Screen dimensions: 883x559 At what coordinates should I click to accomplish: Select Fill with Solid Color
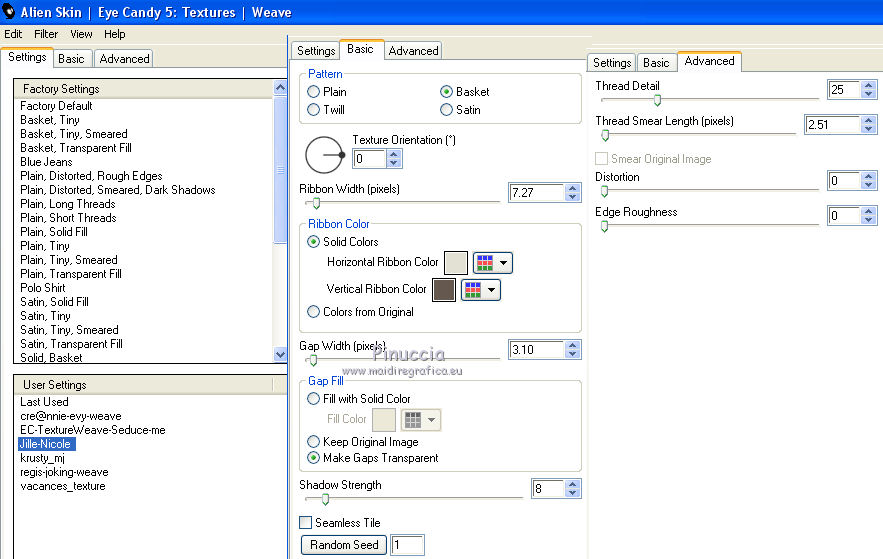click(314, 399)
